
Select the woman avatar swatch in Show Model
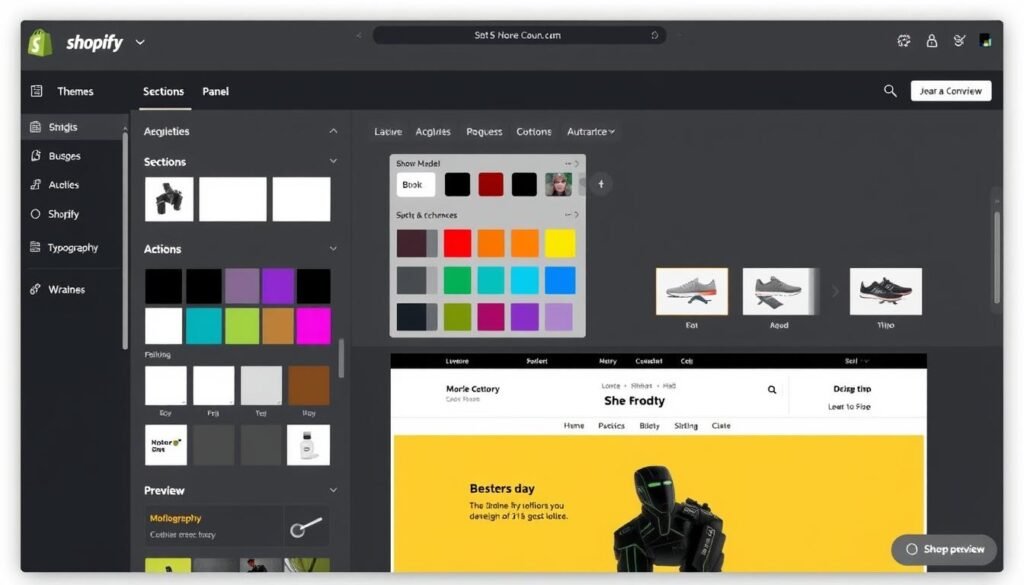click(x=559, y=184)
